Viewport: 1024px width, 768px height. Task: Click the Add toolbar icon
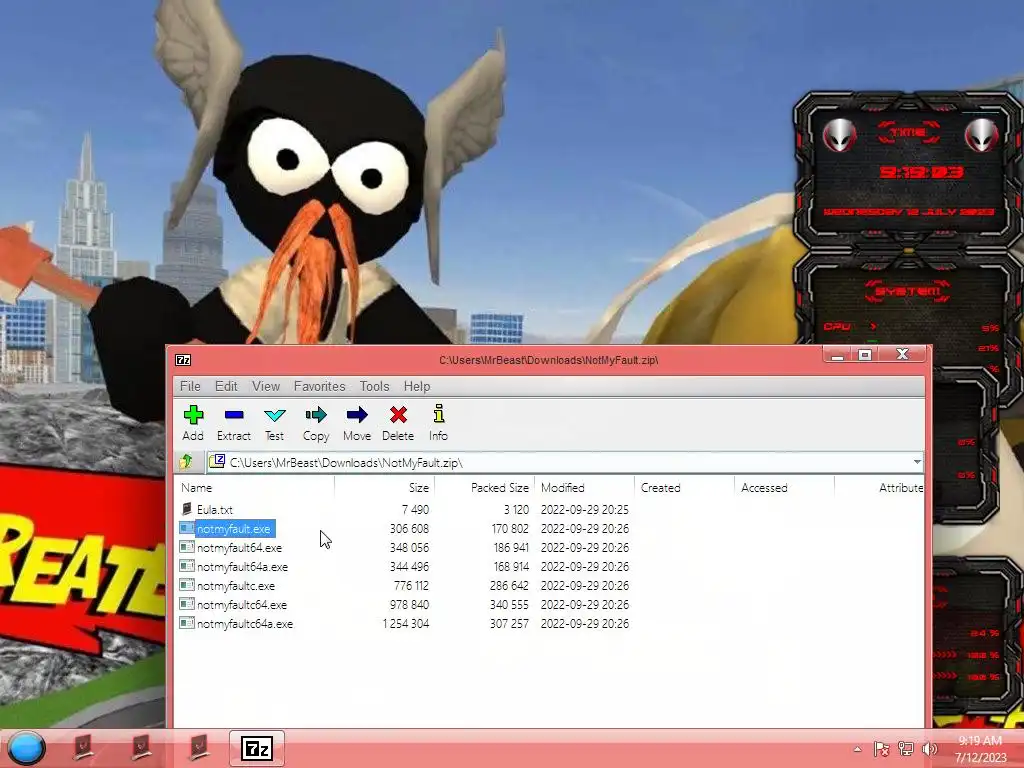point(193,415)
